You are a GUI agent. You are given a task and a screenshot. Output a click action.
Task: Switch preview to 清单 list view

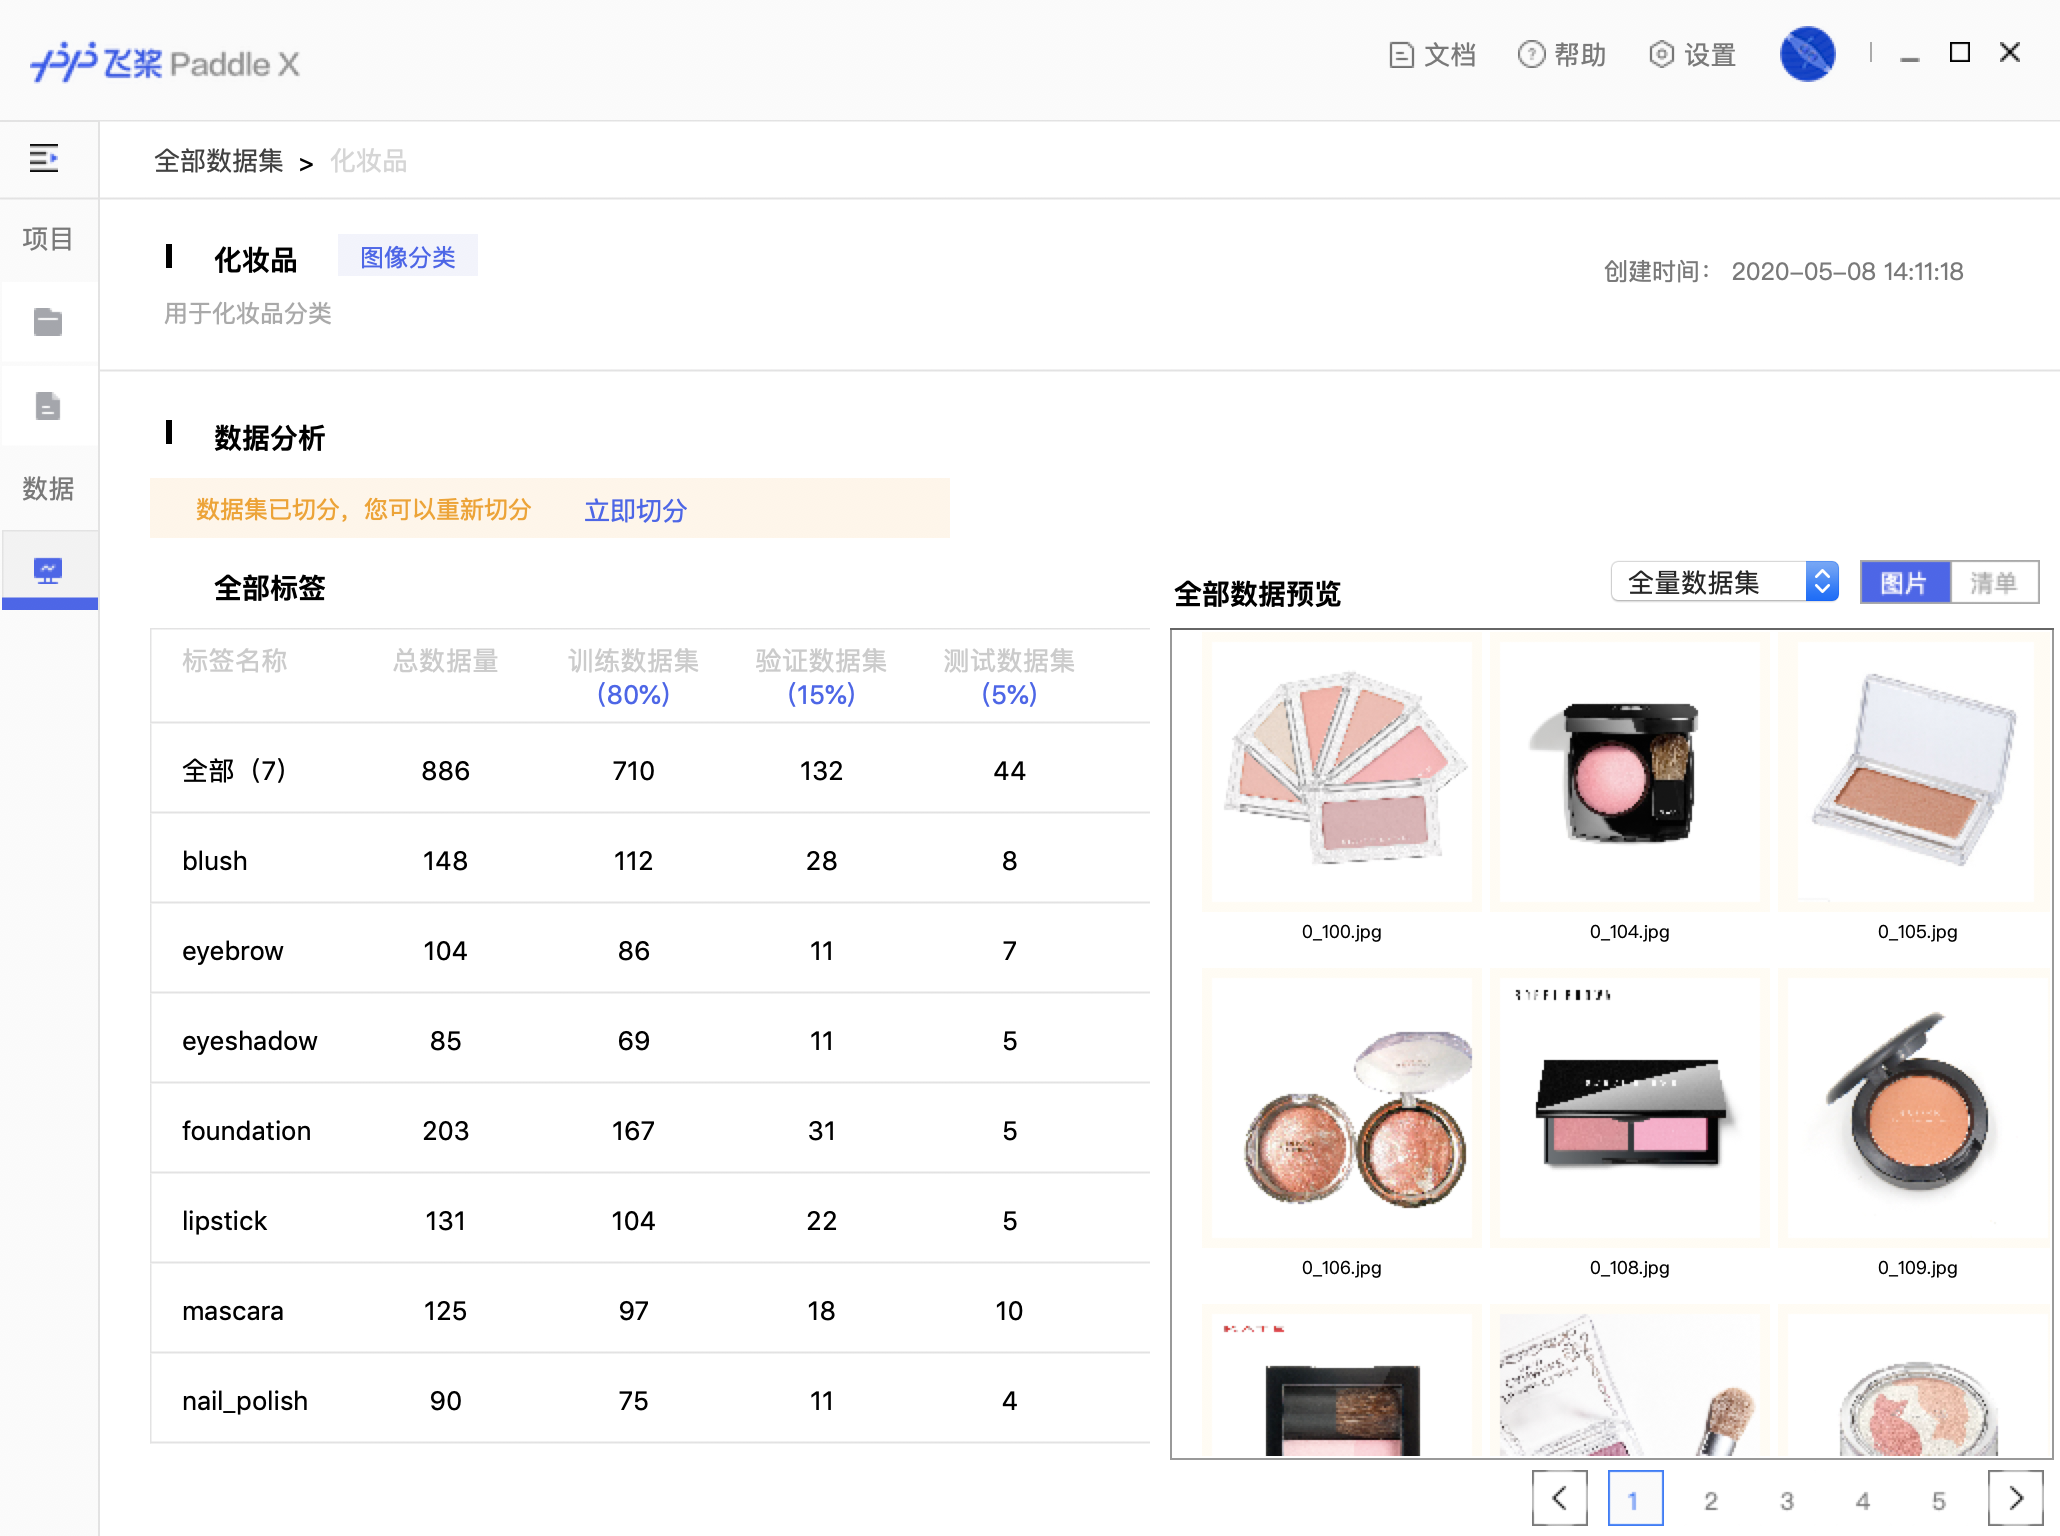pos(1993,582)
